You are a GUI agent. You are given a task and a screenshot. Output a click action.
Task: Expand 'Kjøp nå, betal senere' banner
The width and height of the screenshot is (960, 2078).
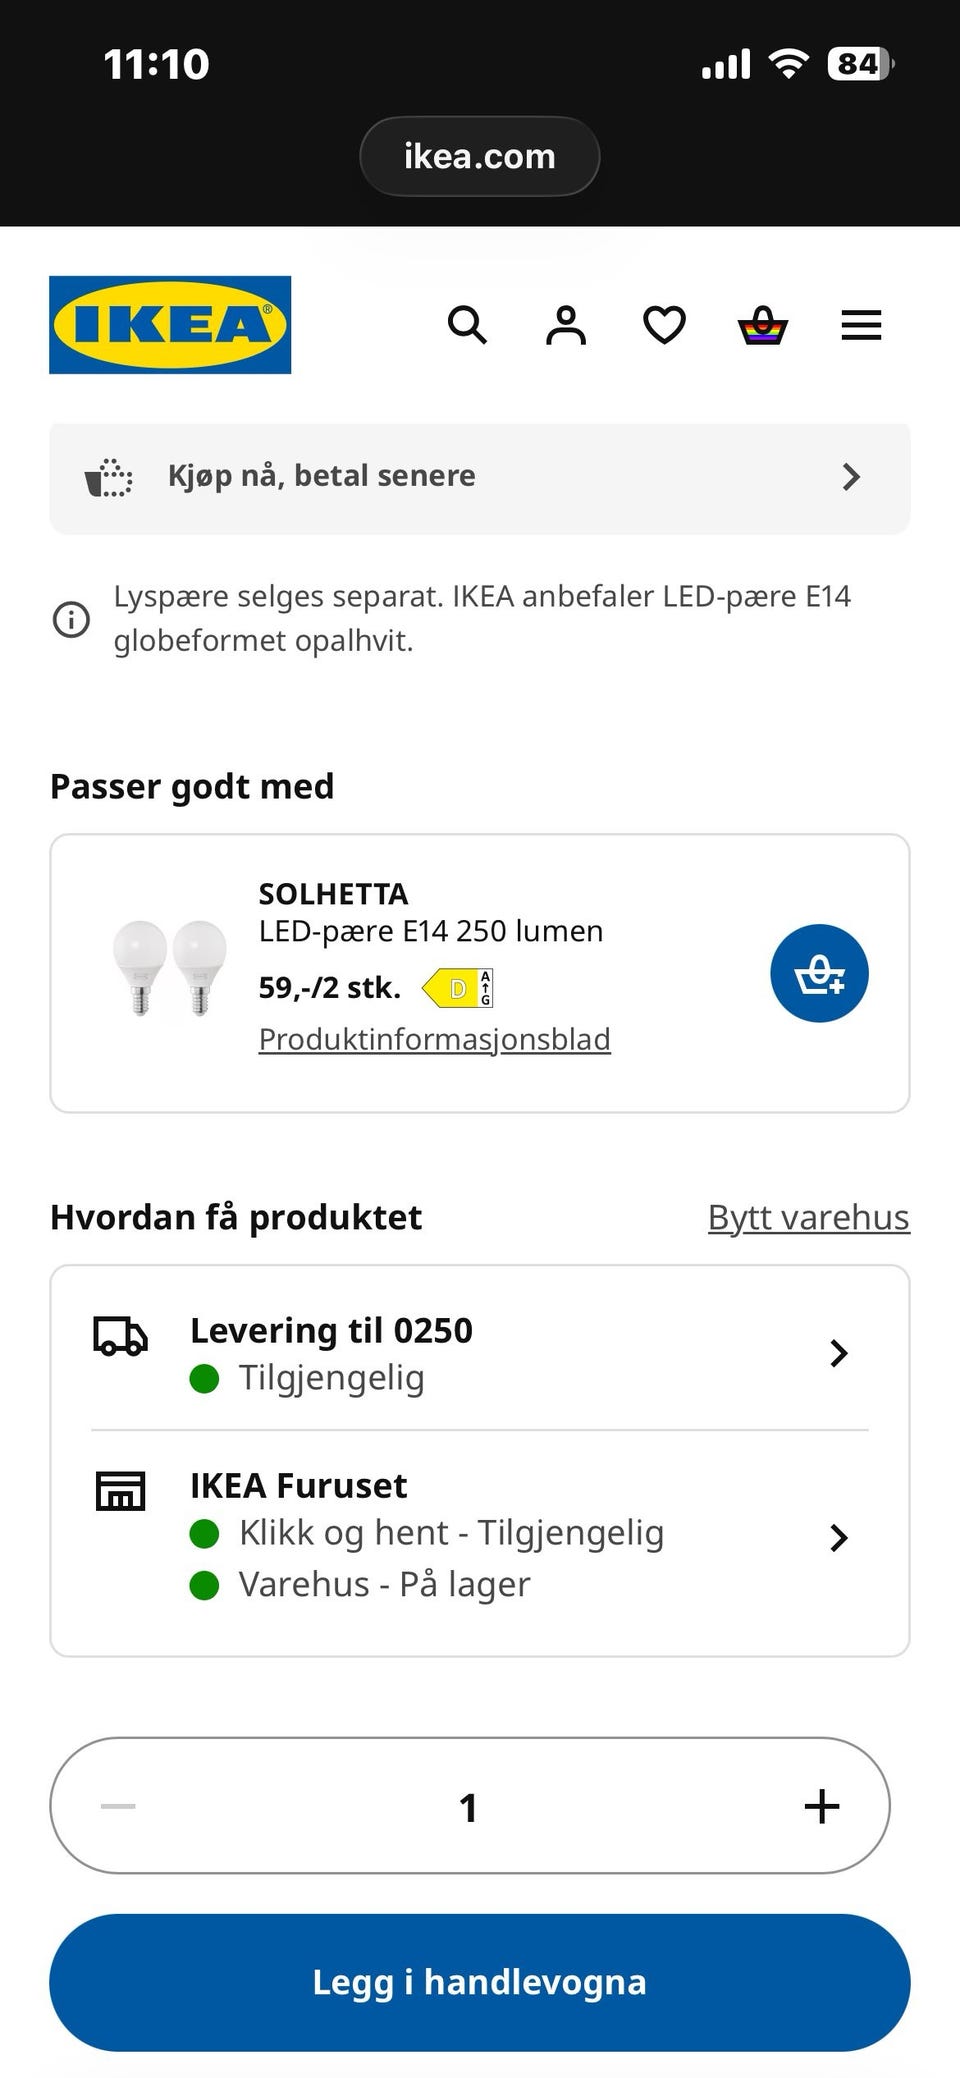click(480, 477)
